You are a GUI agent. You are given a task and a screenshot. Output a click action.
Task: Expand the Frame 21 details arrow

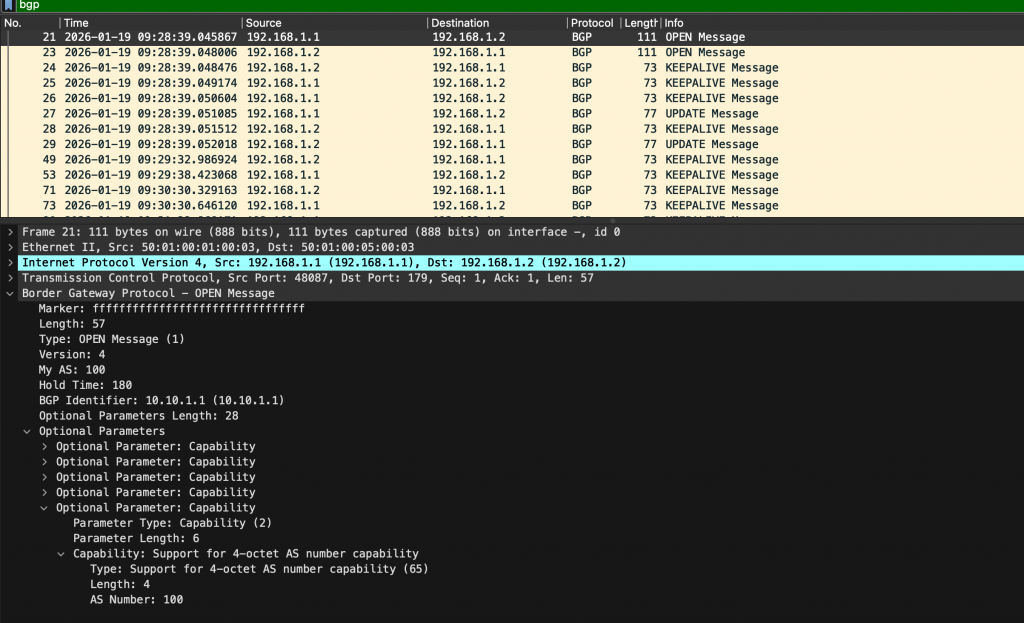10,232
